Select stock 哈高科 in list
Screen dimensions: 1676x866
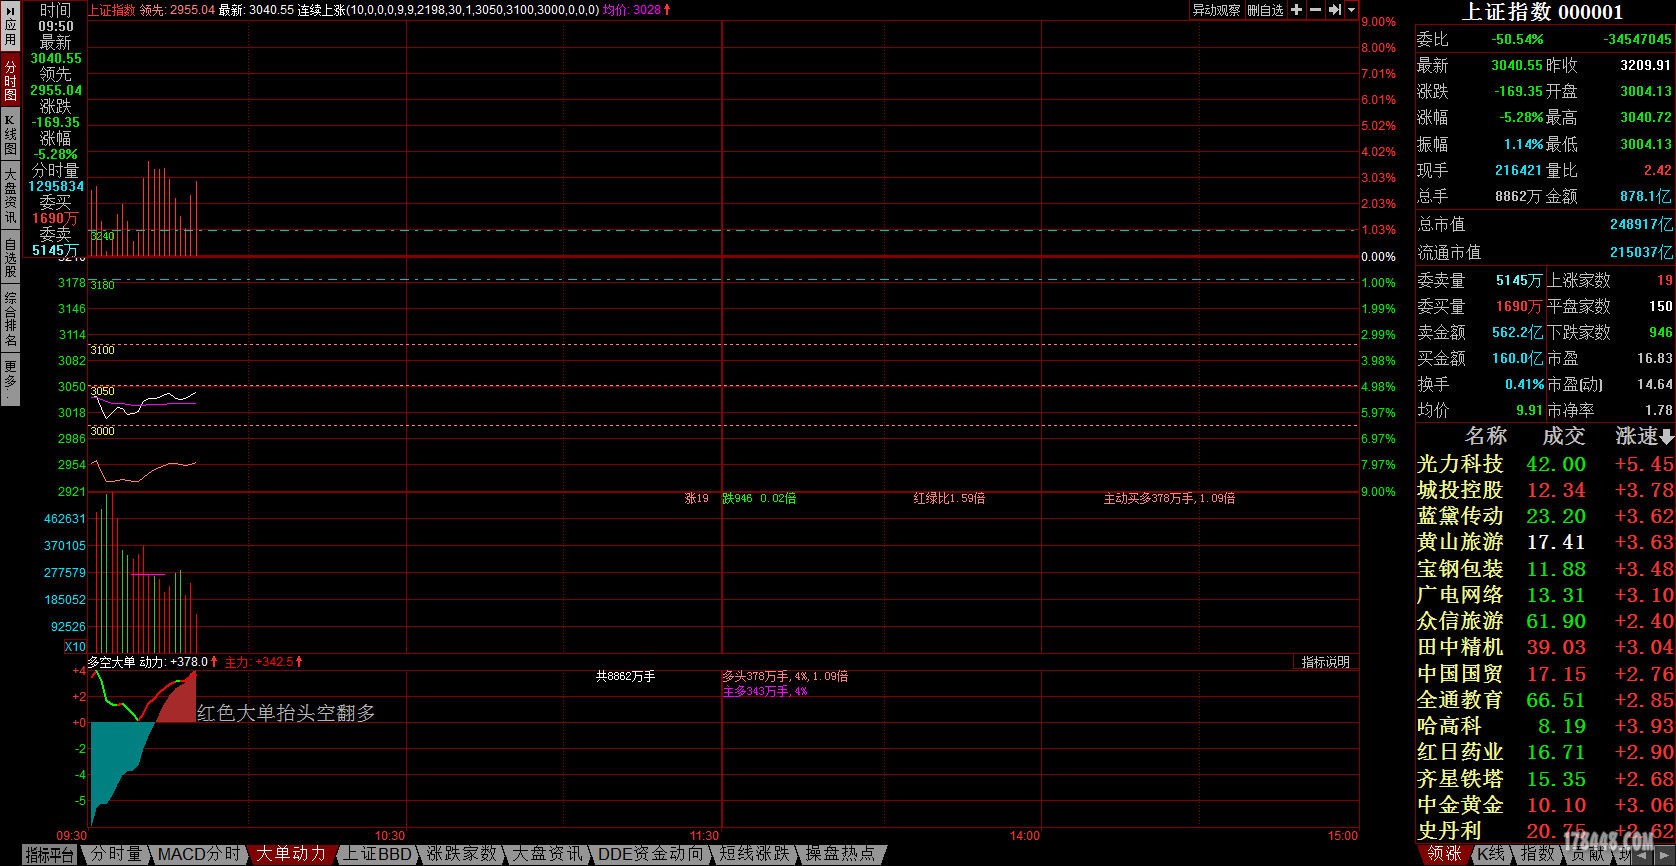coord(1544,726)
